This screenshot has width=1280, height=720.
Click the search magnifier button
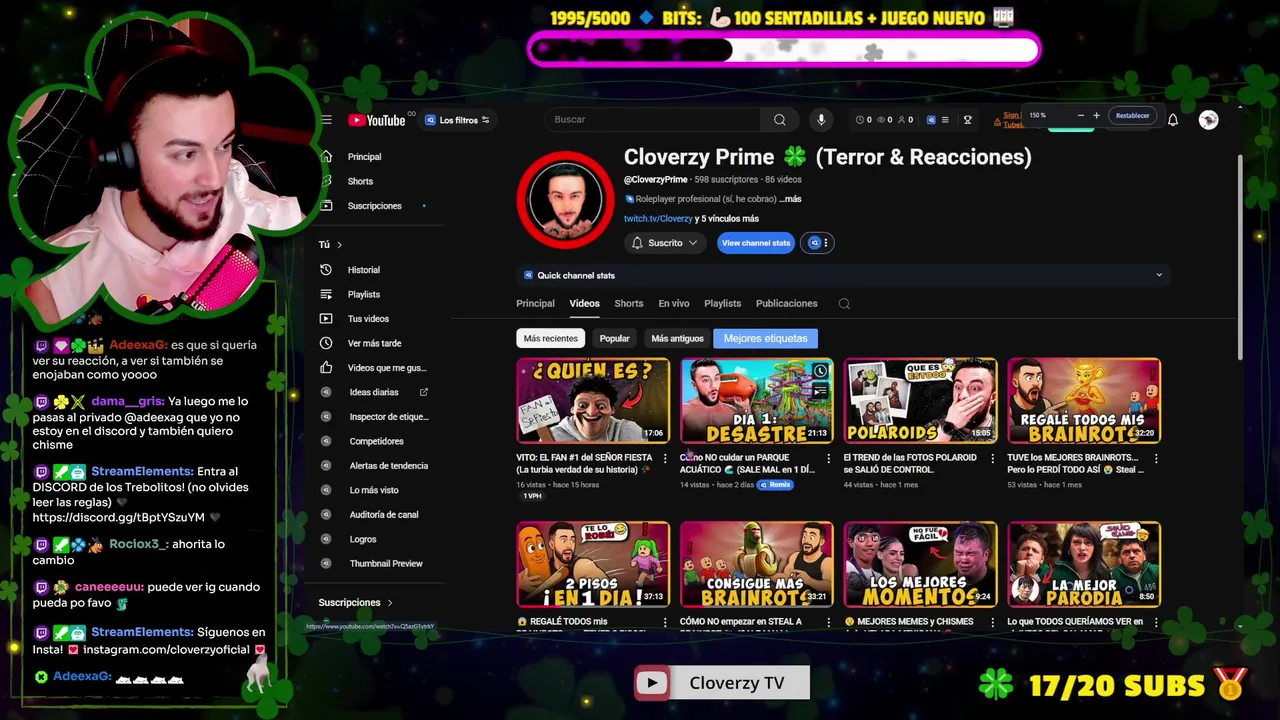(x=779, y=120)
